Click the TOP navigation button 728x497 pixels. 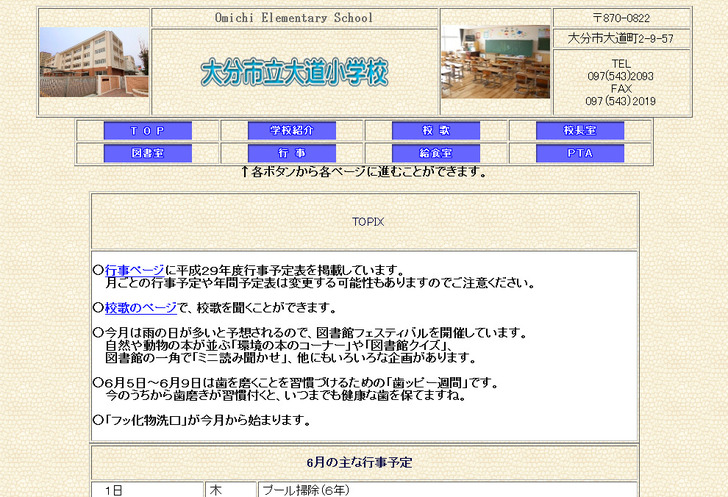coord(147,131)
